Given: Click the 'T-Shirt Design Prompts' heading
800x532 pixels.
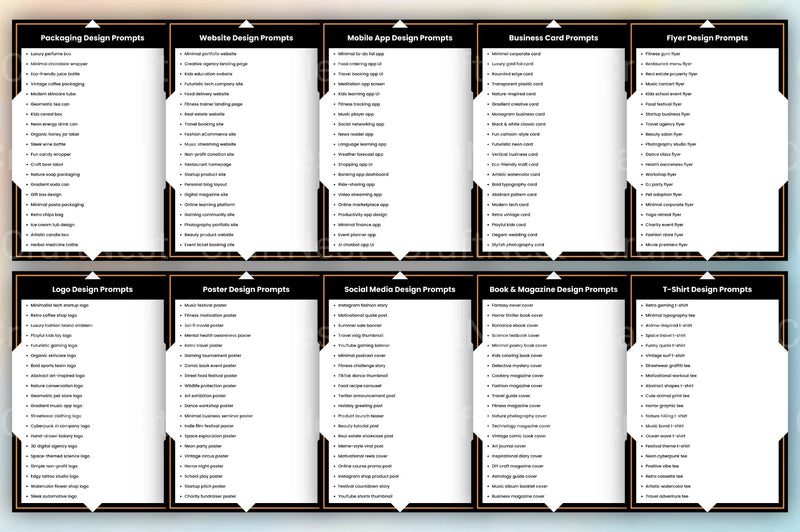Looking at the screenshot, I should tap(707, 289).
